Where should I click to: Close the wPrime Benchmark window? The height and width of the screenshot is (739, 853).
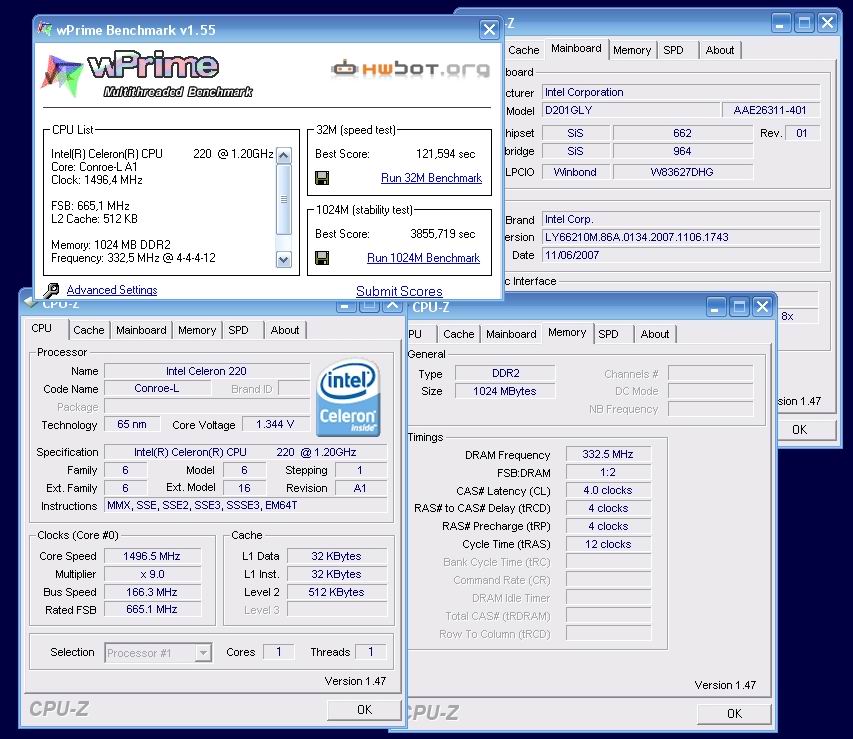[490, 29]
